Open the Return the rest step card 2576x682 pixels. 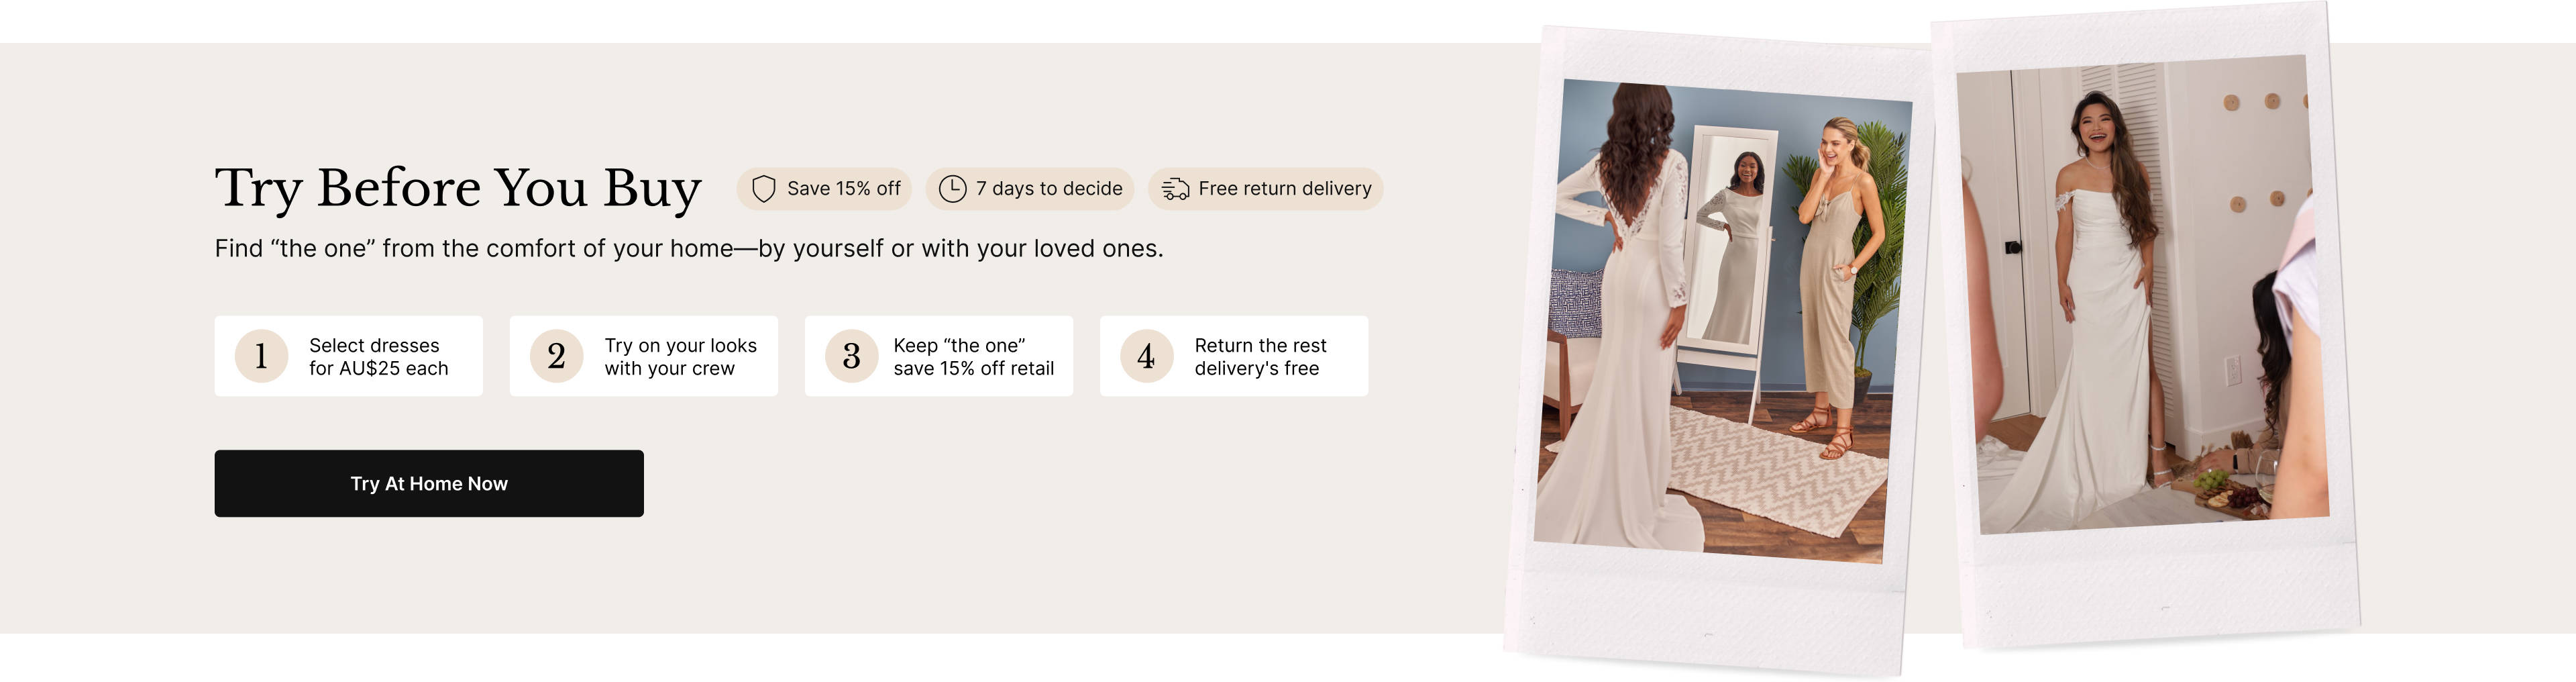[1233, 356]
